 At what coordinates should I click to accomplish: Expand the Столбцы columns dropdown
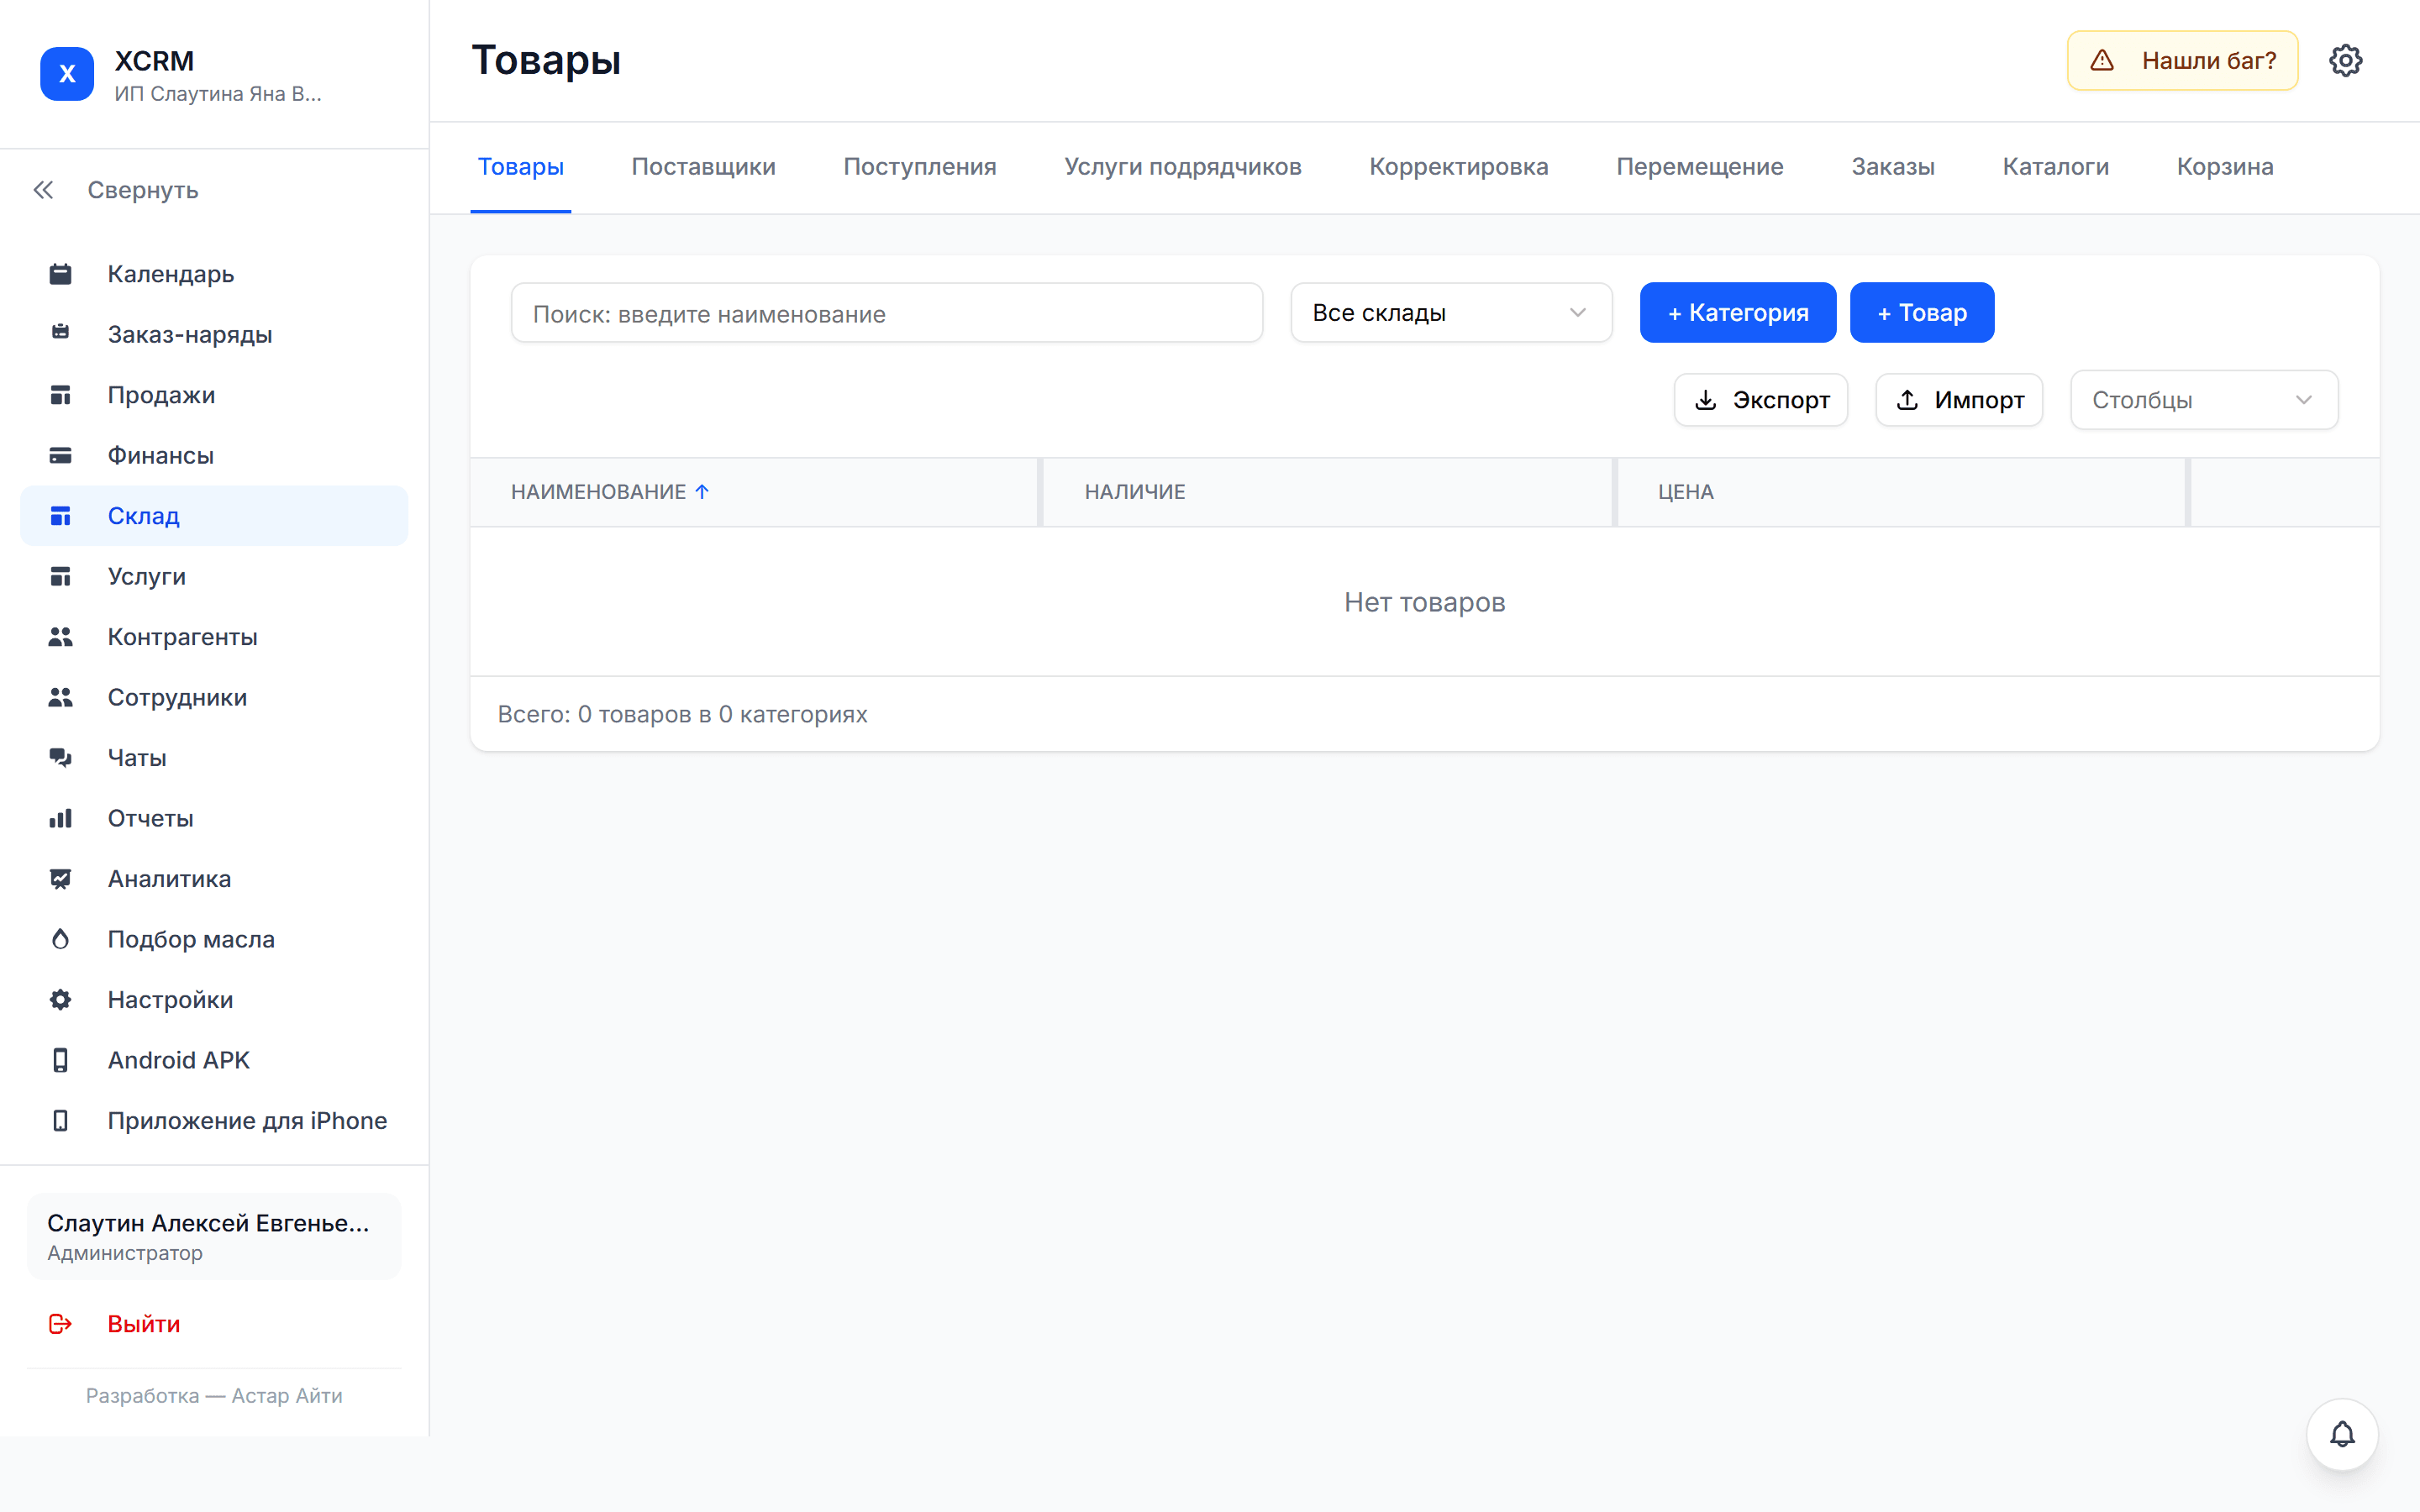point(2204,400)
